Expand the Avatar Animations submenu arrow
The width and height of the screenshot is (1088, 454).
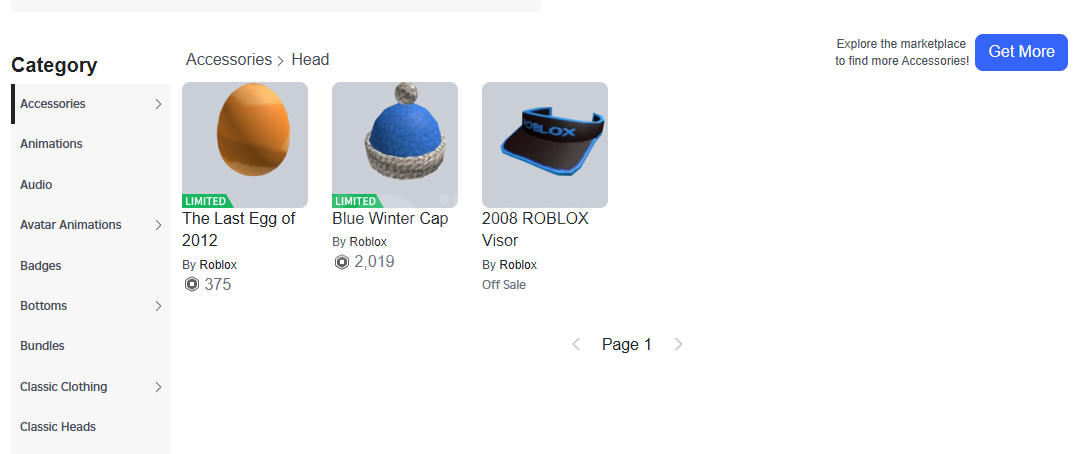pos(158,225)
